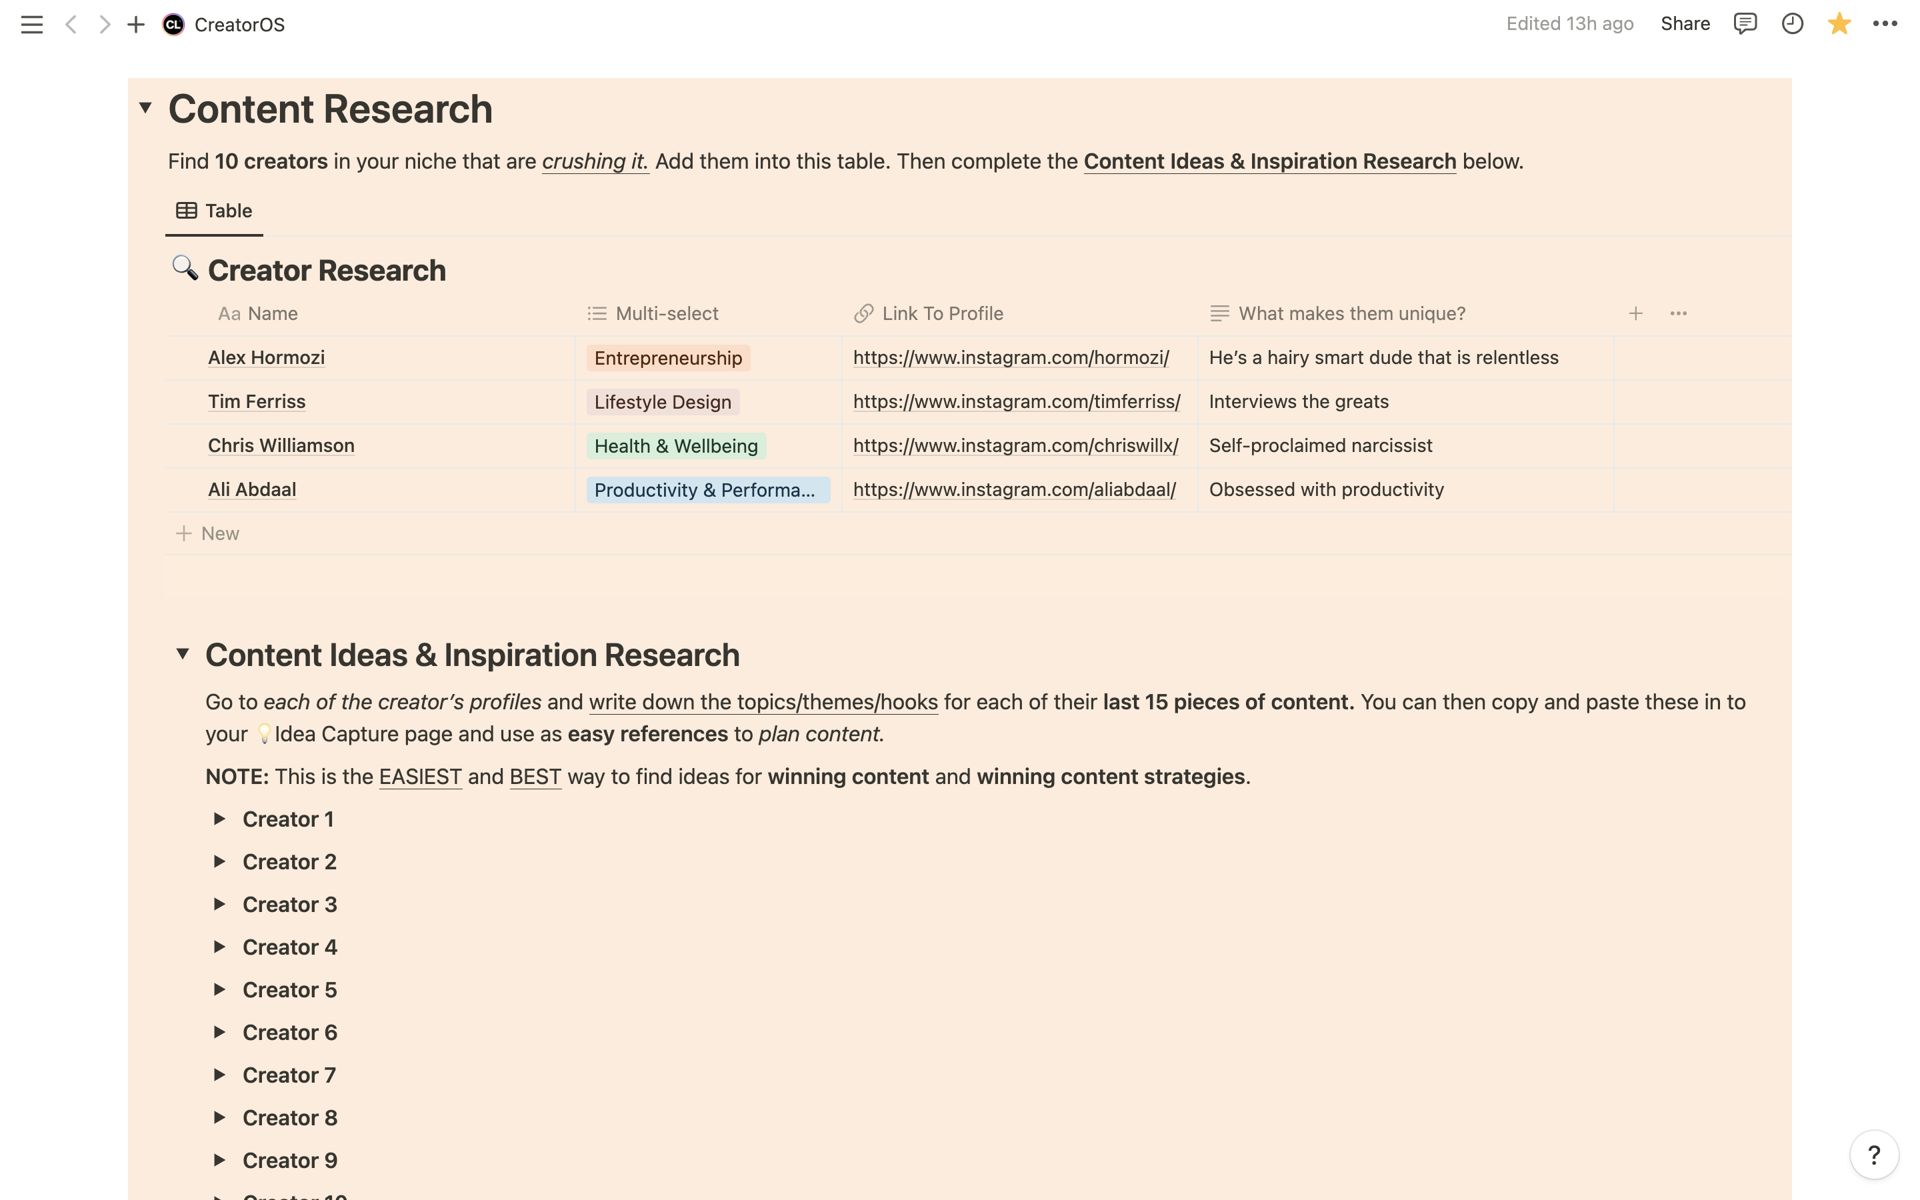Switch to the Table view tab
1920x1200 pixels.
(x=214, y=211)
